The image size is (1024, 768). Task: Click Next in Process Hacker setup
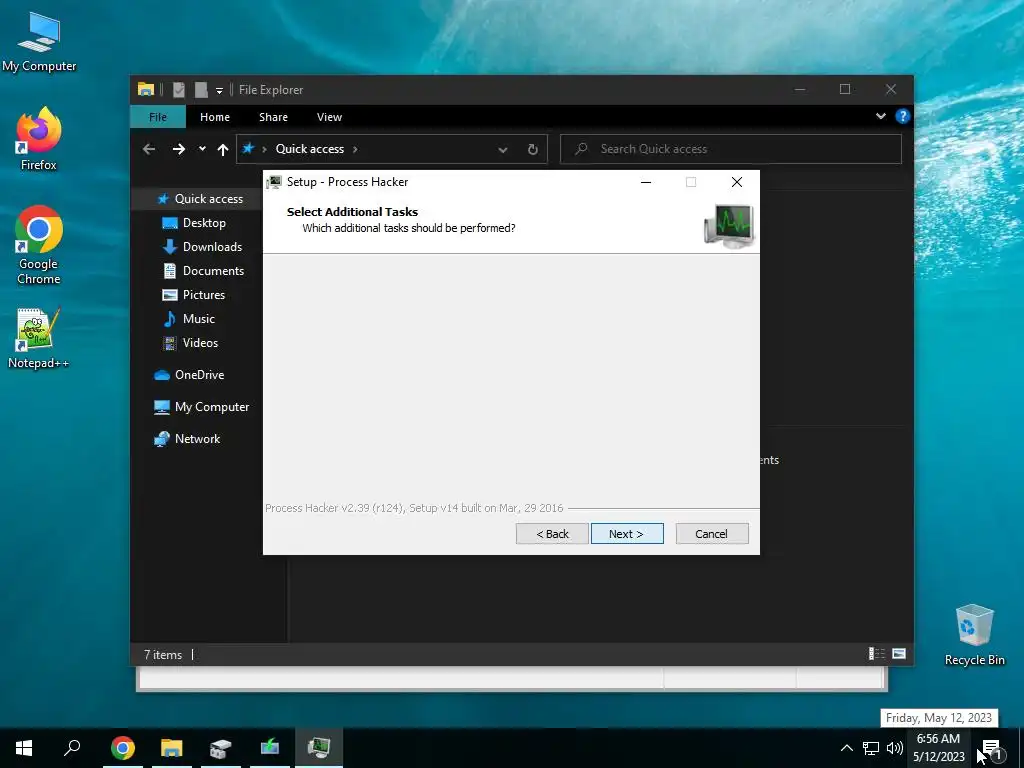(x=627, y=534)
